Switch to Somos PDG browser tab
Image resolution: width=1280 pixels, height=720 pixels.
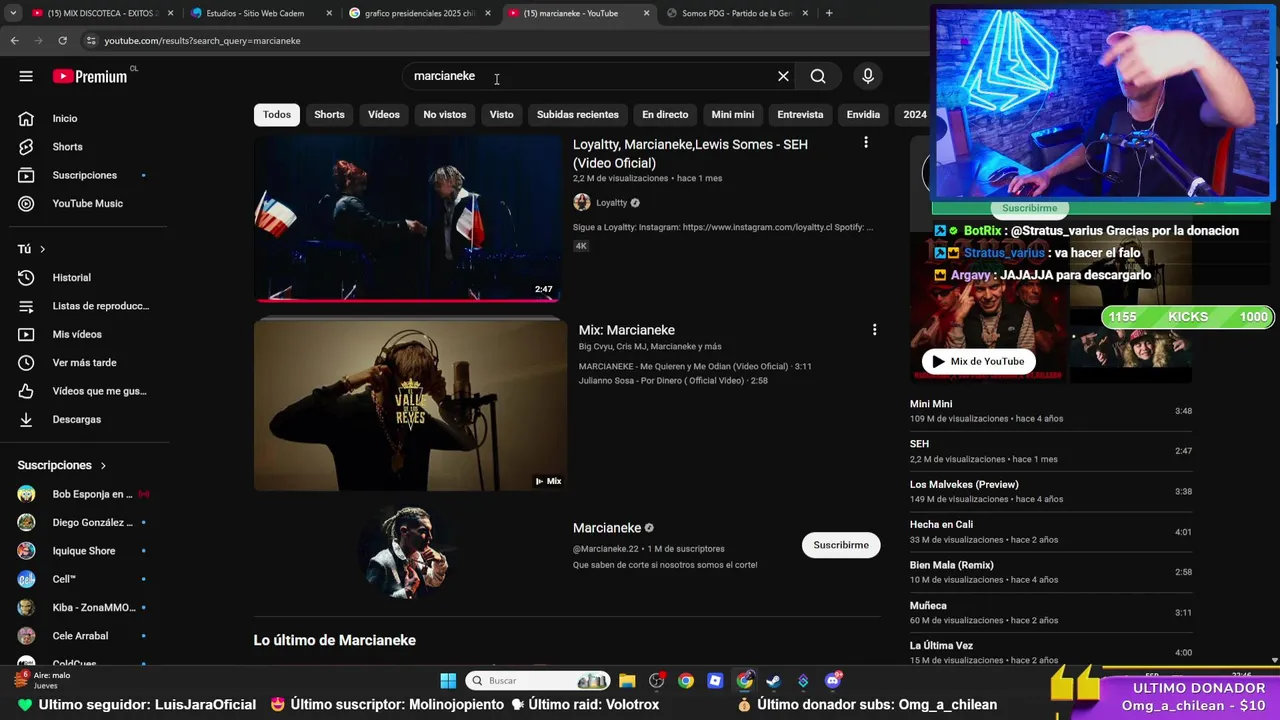coord(738,13)
